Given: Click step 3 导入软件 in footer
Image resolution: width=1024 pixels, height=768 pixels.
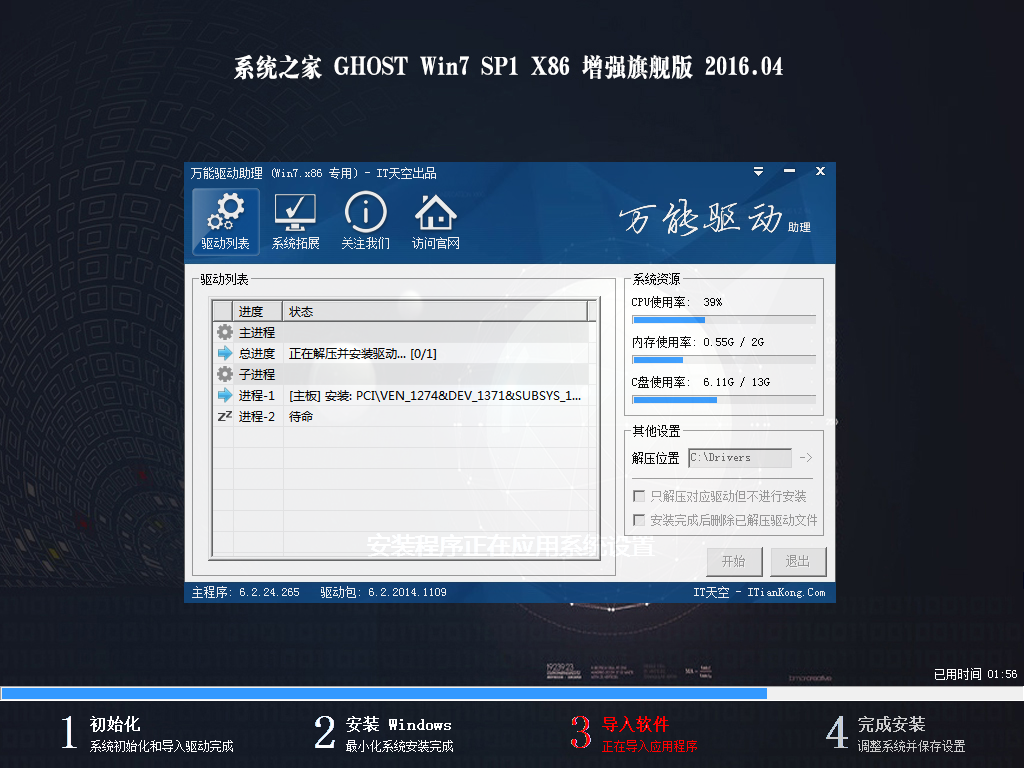Looking at the screenshot, I should coord(634,733).
